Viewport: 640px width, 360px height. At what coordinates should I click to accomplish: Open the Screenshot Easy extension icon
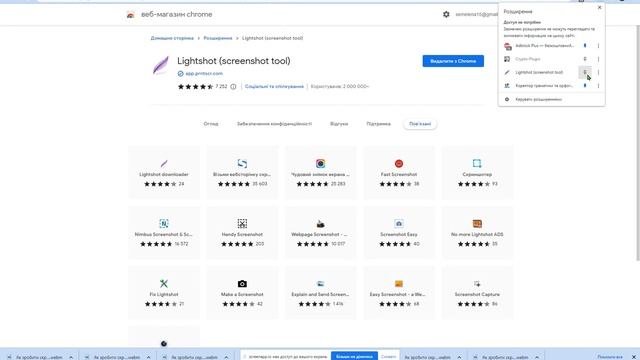[399, 223]
